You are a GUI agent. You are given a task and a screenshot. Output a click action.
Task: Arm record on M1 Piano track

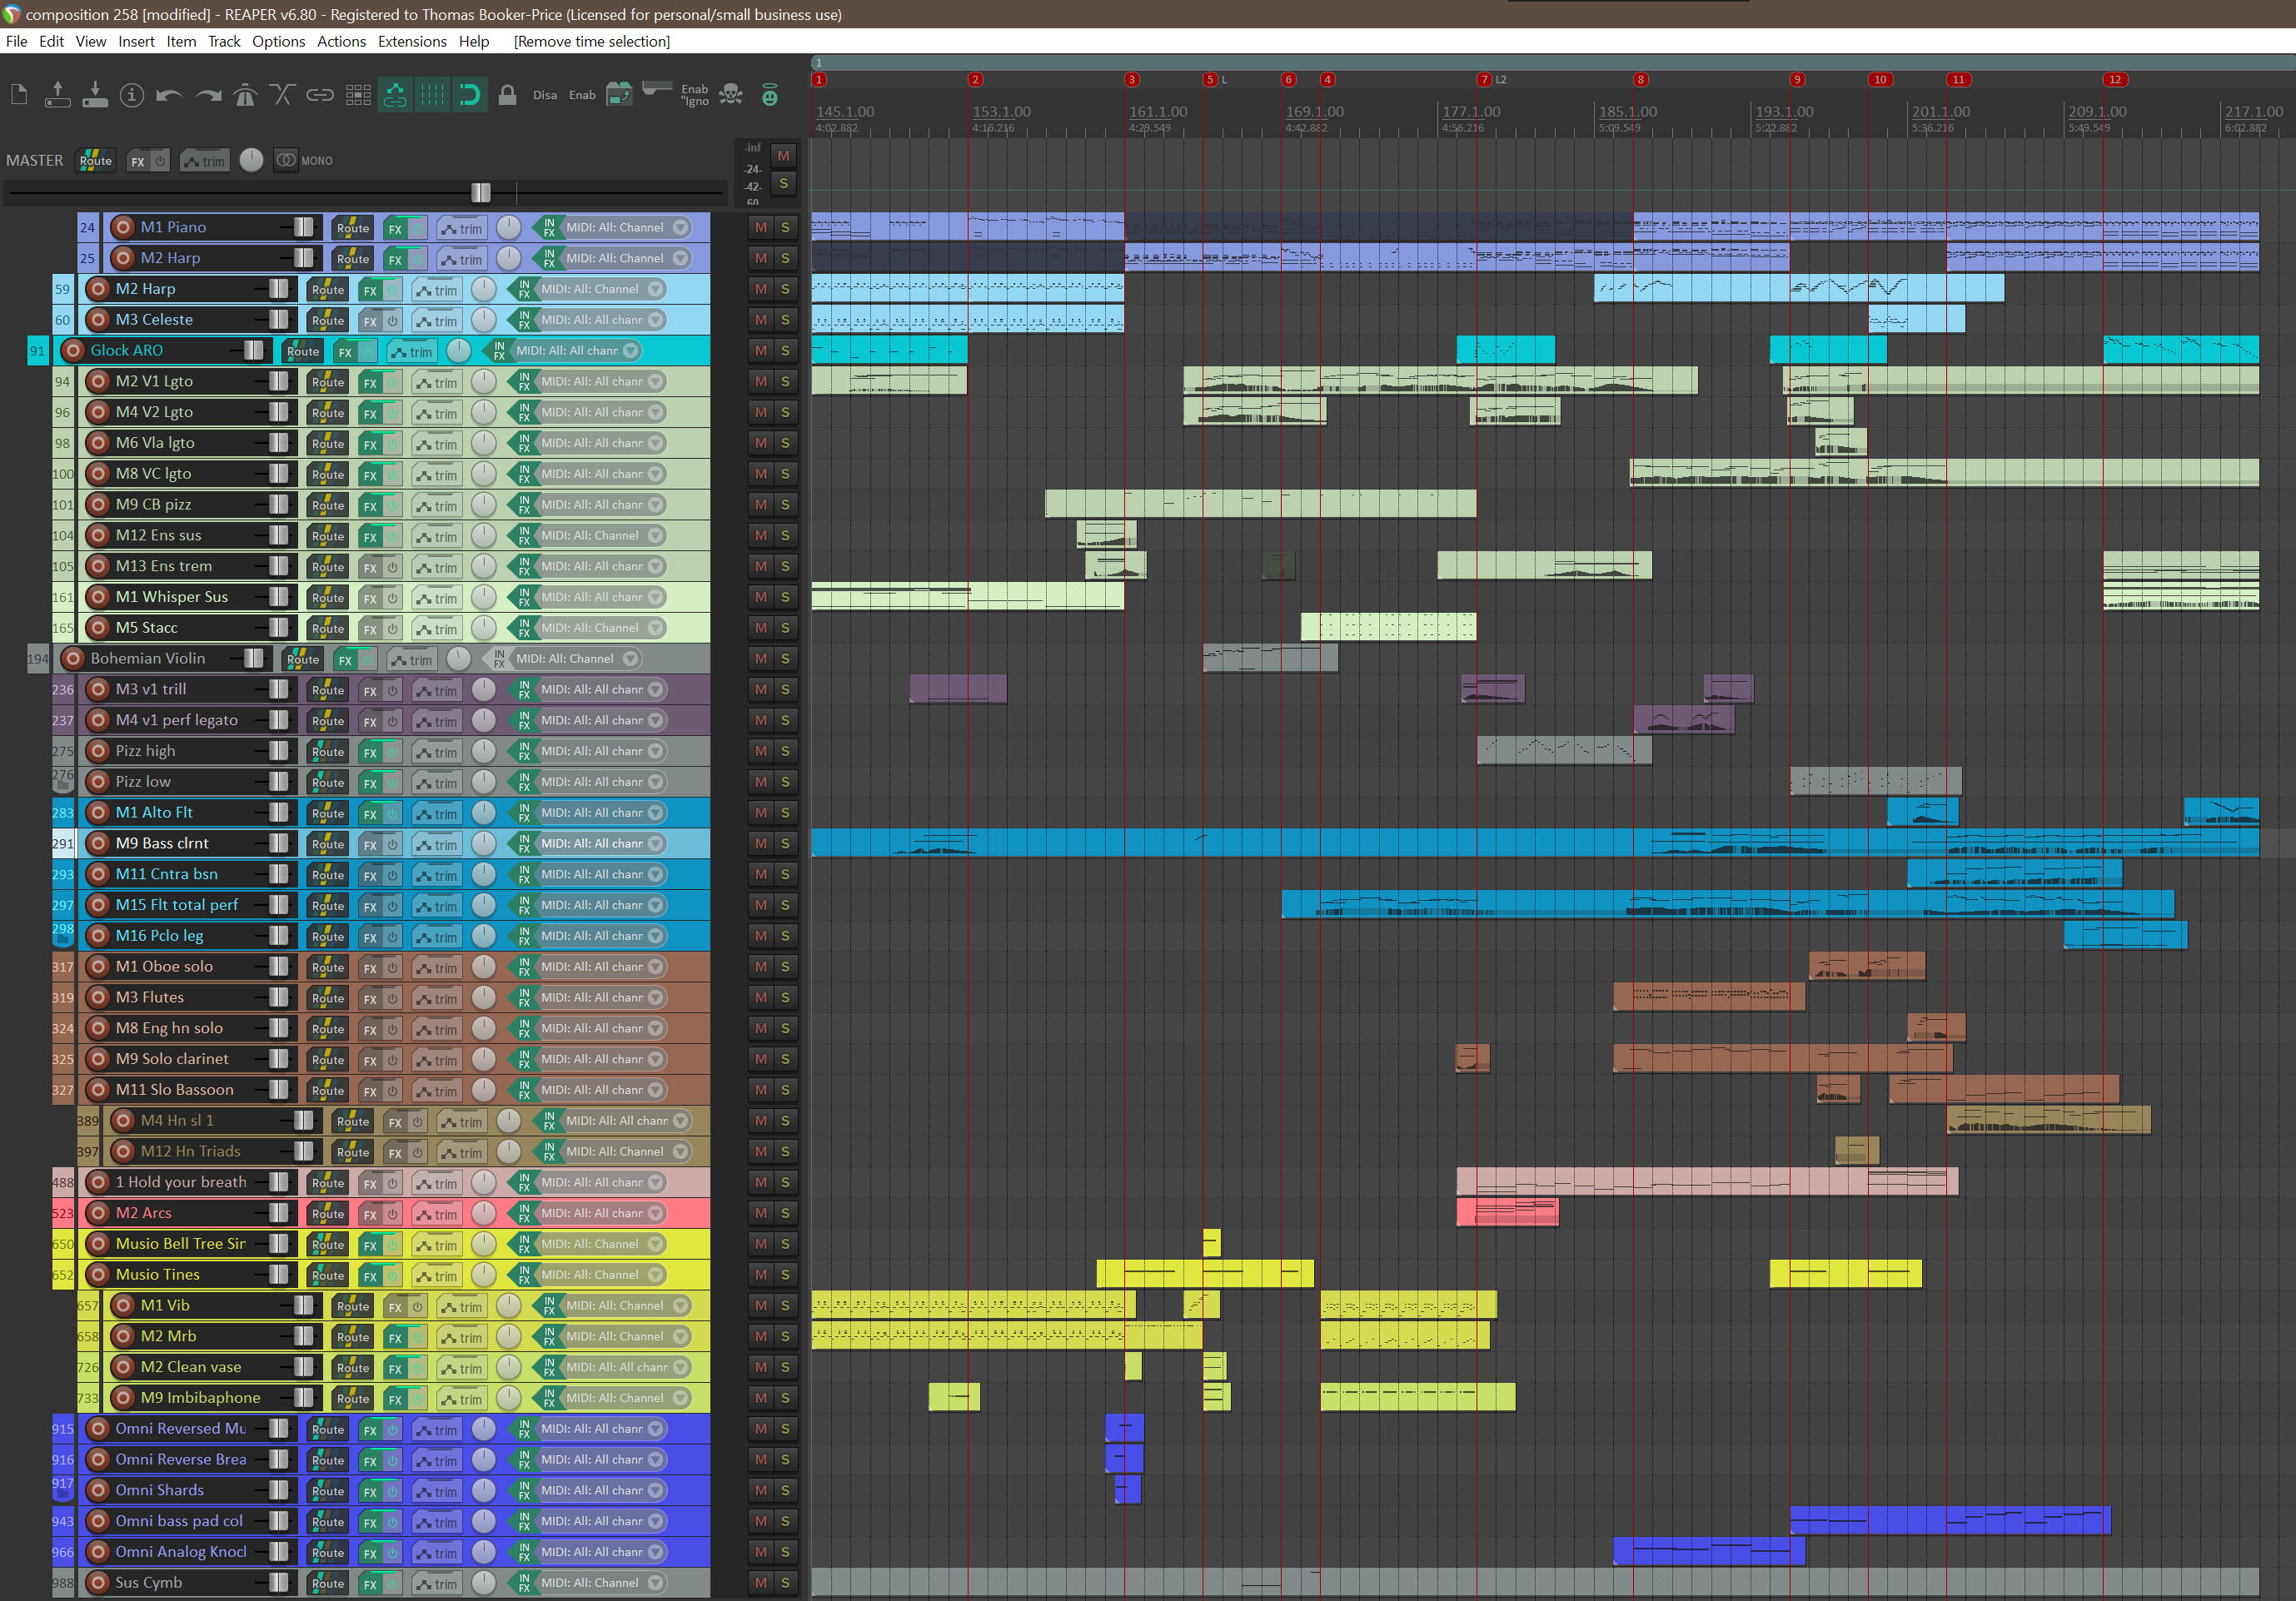[x=123, y=227]
